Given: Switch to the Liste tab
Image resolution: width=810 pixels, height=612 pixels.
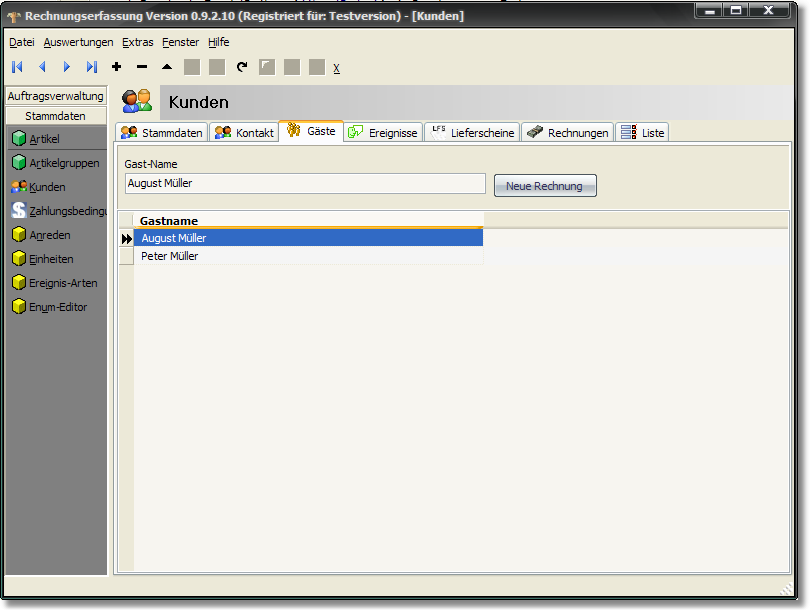Looking at the screenshot, I should (x=642, y=133).
